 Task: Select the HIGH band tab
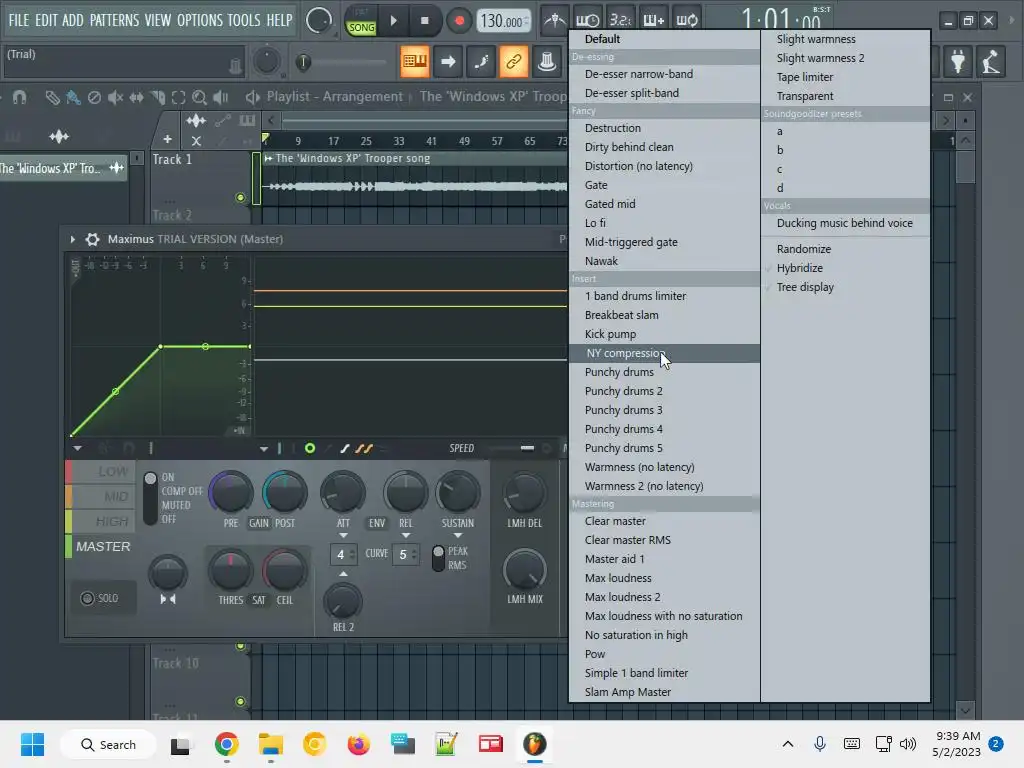tap(99, 521)
